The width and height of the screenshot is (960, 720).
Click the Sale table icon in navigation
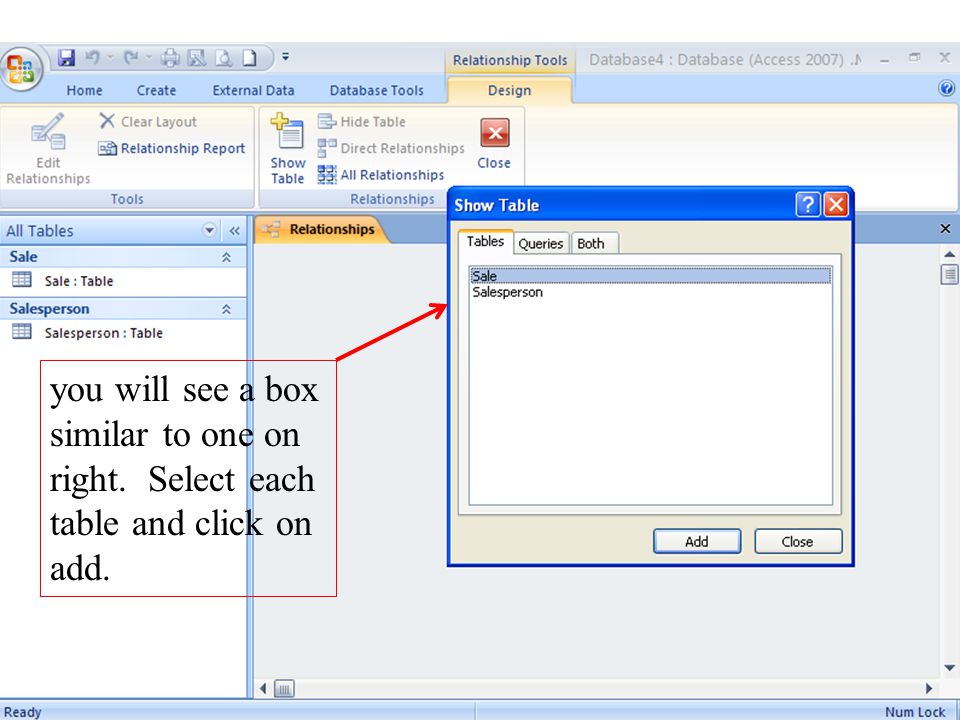click(x=21, y=280)
